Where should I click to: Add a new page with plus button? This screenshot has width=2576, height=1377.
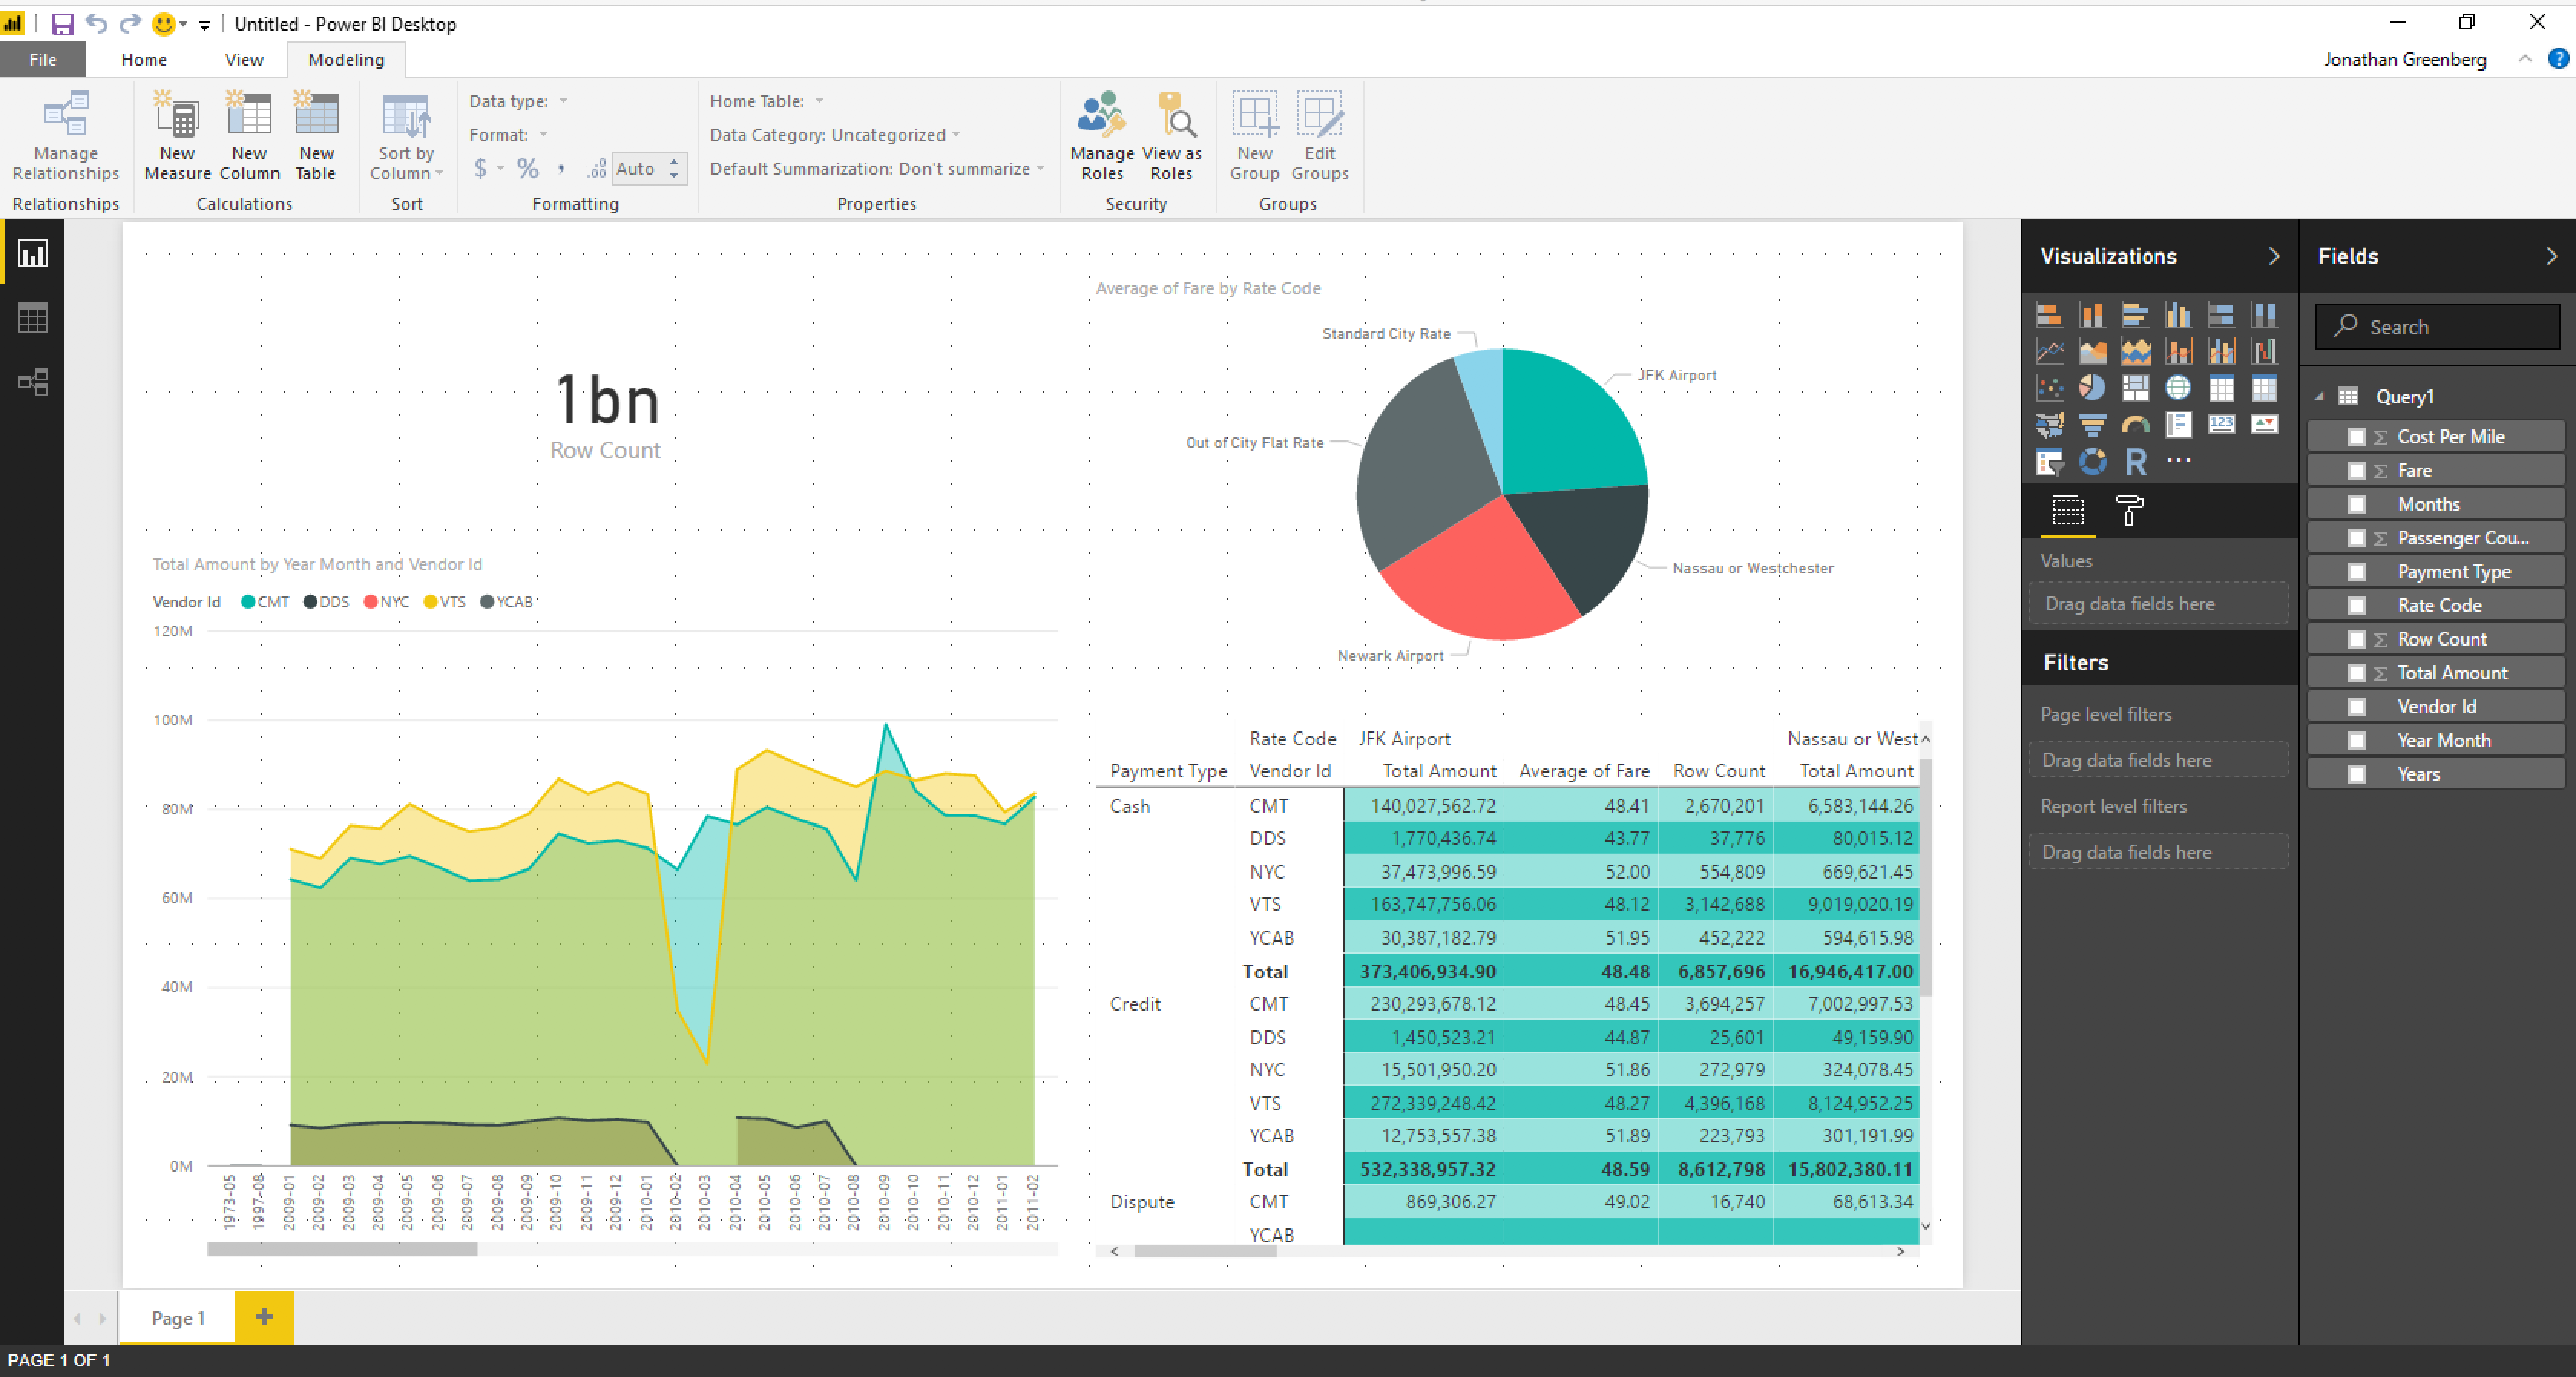264,1317
